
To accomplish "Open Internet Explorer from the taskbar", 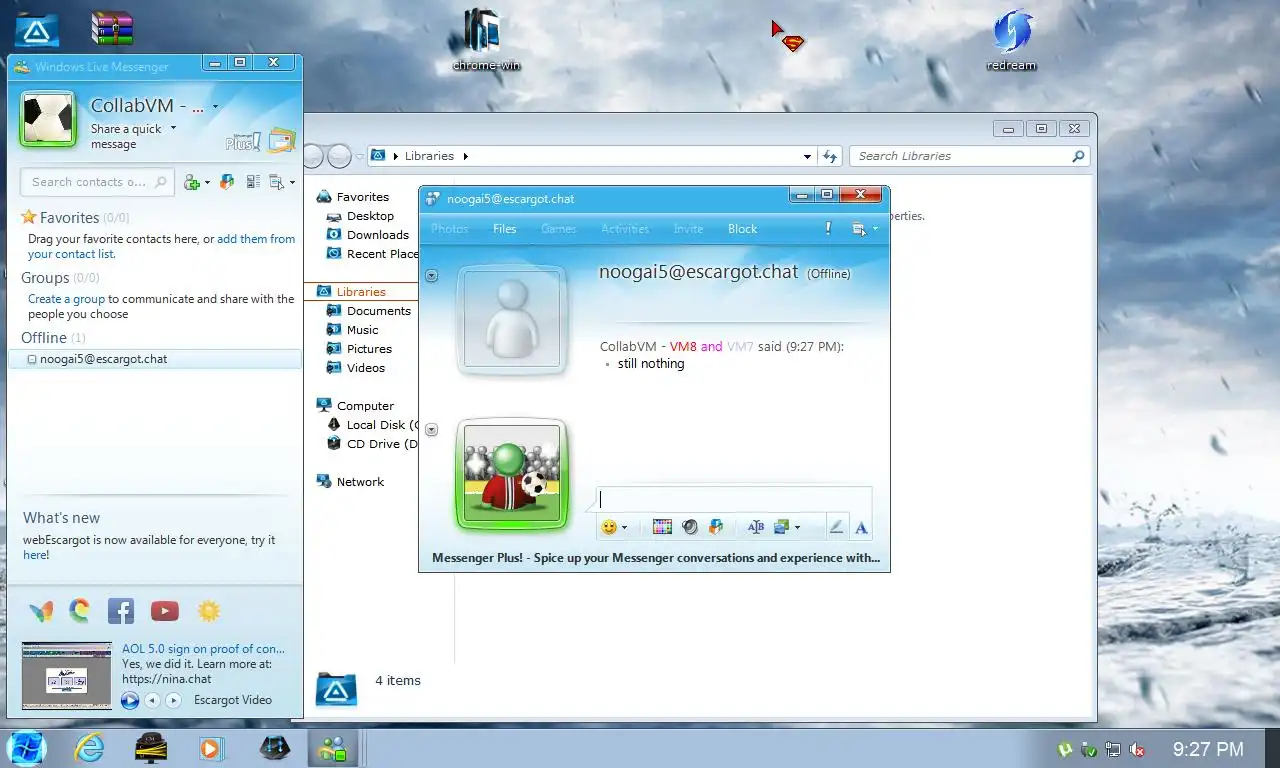I will pyautogui.click(x=90, y=747).
